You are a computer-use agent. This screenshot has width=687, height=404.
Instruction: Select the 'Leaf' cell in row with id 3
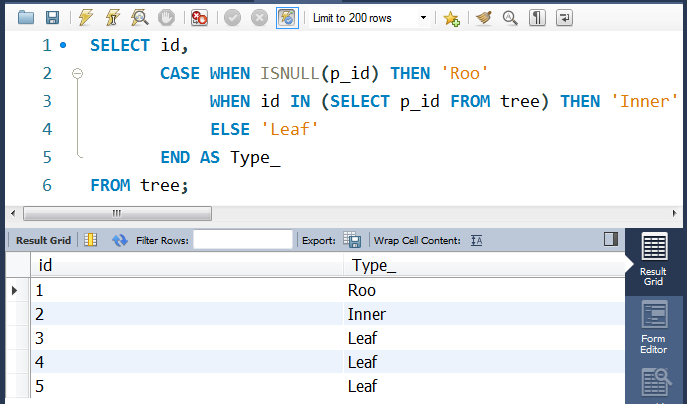pos(484,338)
